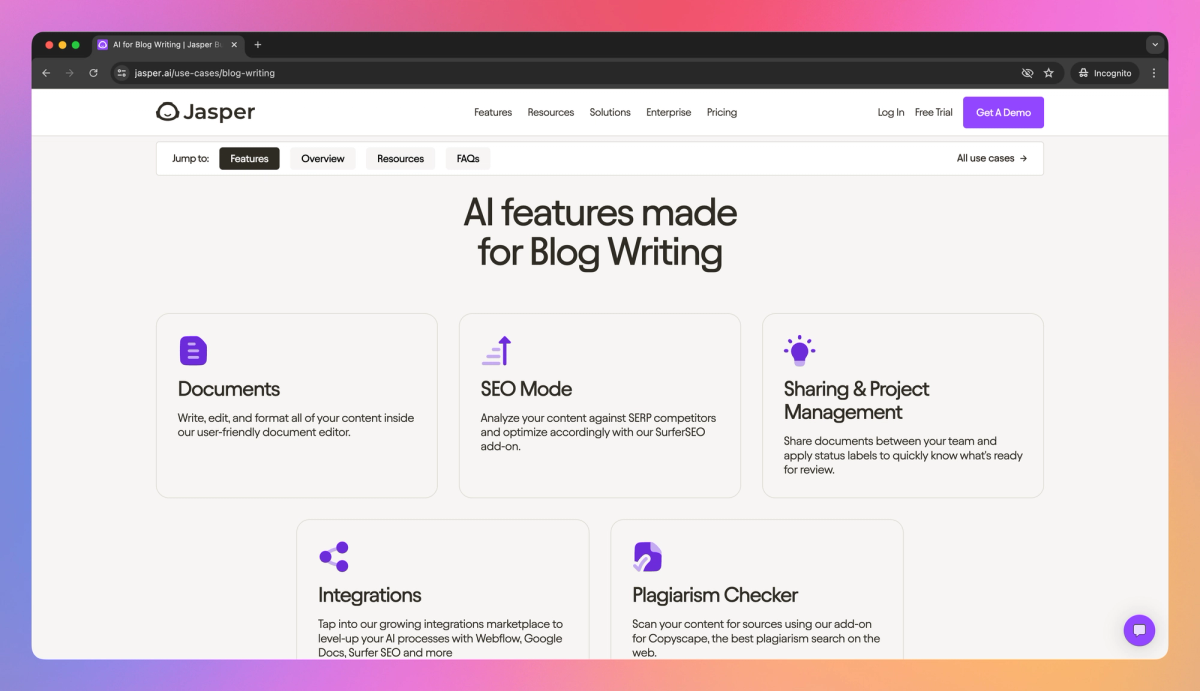Click the Plagiarism Checker description text
1200x691 pixels.
pyautogui.click(x=757, y=638)
